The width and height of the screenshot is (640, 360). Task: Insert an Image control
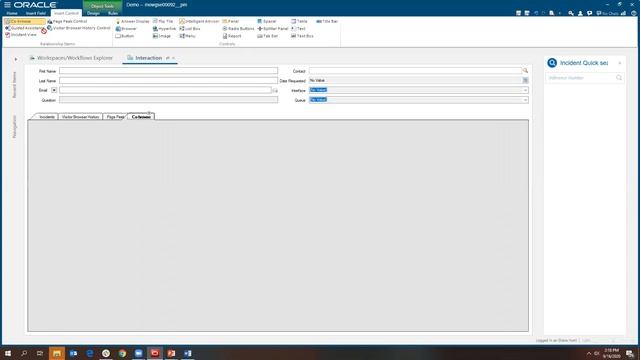162,36
